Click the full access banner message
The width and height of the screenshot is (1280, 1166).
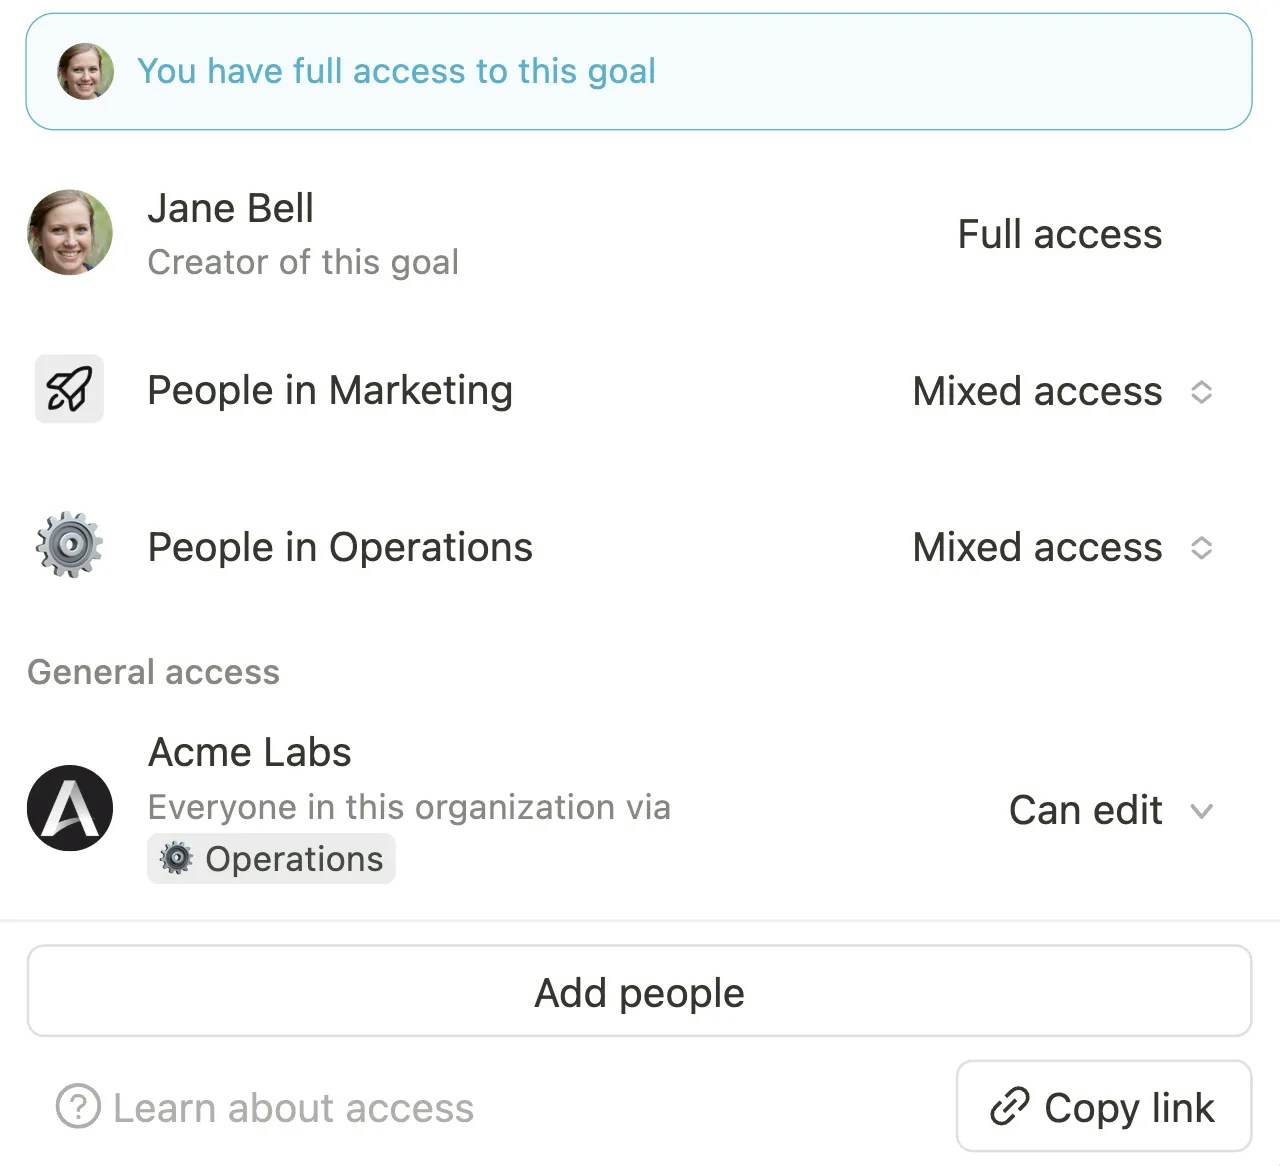pyautogui.click(x=396, y=71)
